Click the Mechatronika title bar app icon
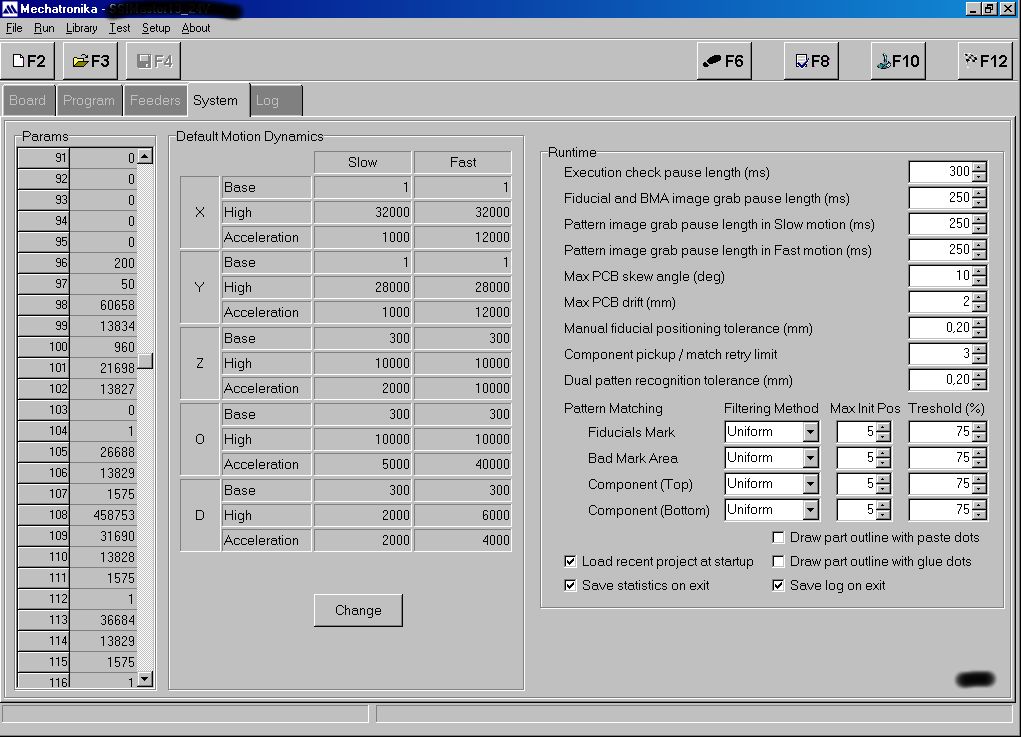This screenshot has height=737, width=1021. tap(9, 8)
